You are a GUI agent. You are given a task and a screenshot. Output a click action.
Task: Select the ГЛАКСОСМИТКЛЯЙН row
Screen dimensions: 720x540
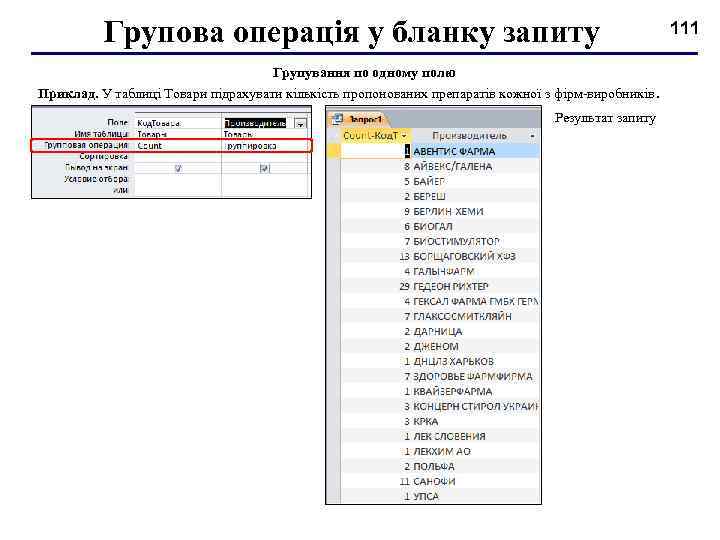[x=440, y=316]
